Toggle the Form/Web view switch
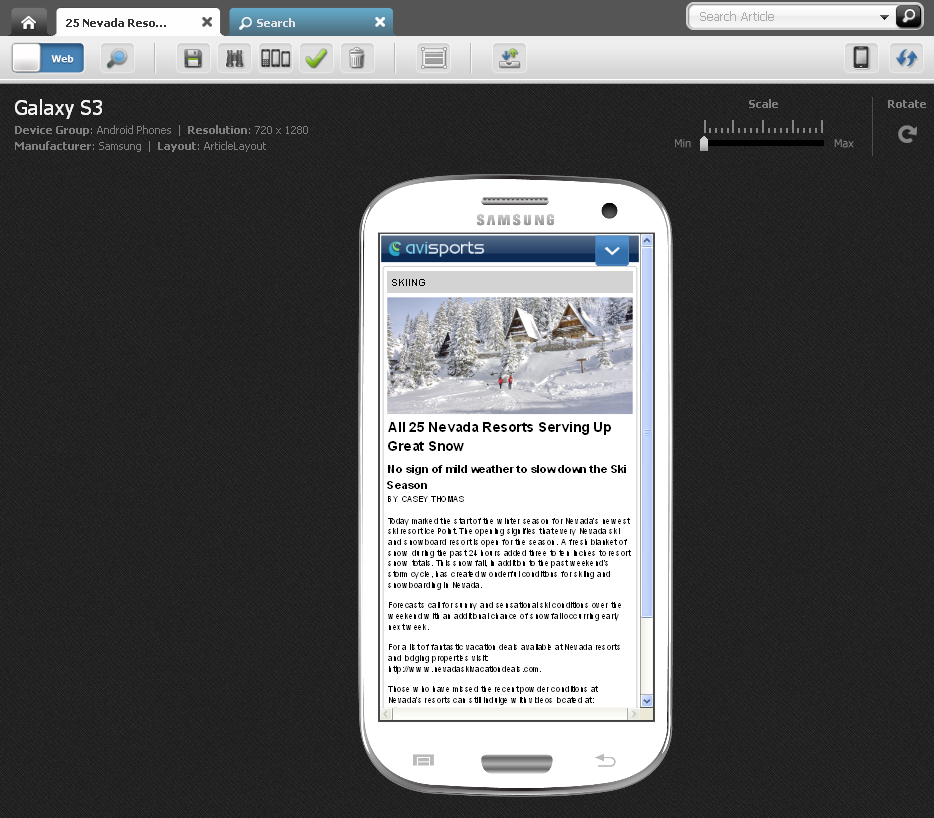 click(48, 58)
